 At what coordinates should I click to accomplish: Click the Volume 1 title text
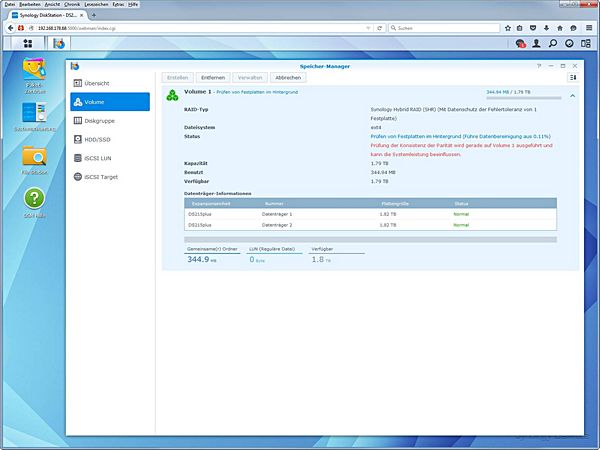(x=198, y=92)
